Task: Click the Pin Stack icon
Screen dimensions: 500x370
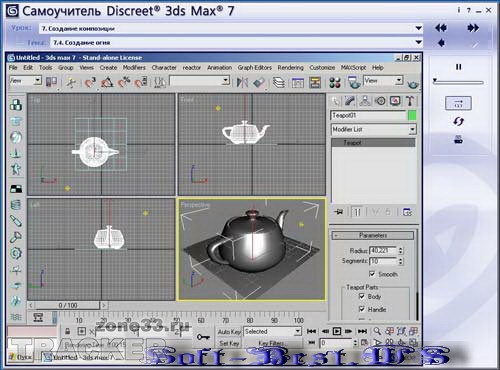Action: [339, 212]
